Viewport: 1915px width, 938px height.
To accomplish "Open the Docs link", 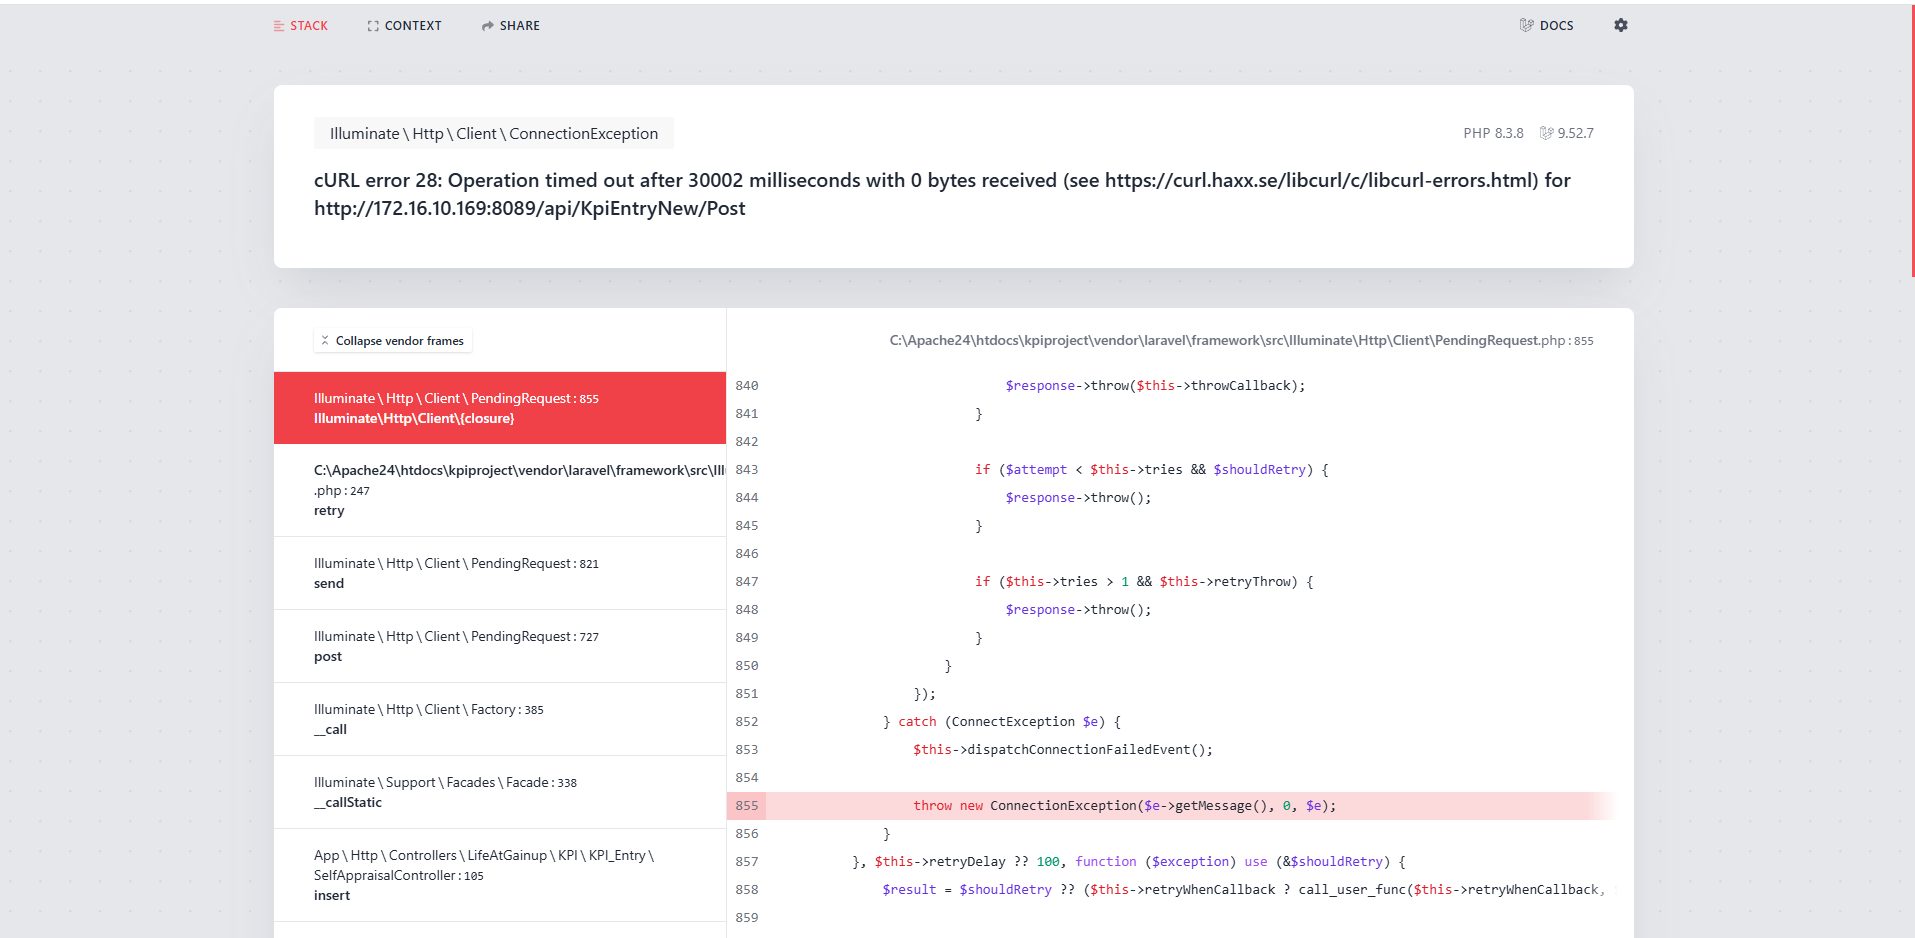I will [x=1546, y=25].
